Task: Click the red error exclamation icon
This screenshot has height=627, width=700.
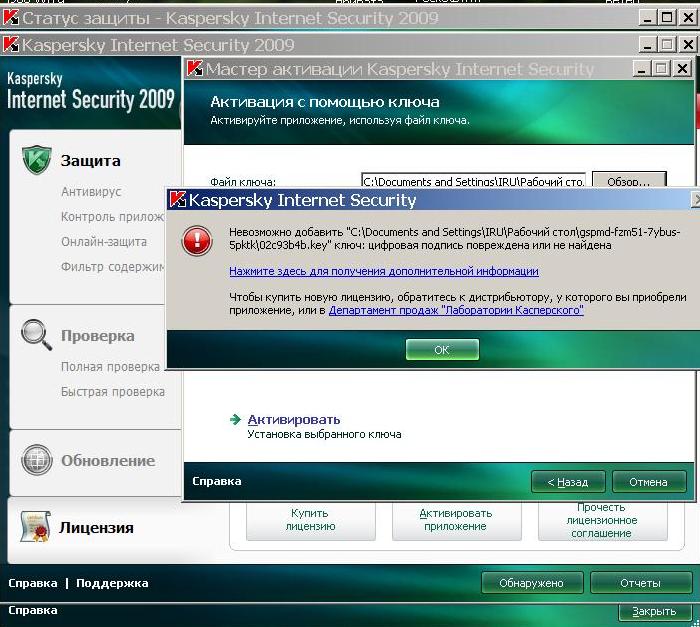Action: click(x=197, y=241)
